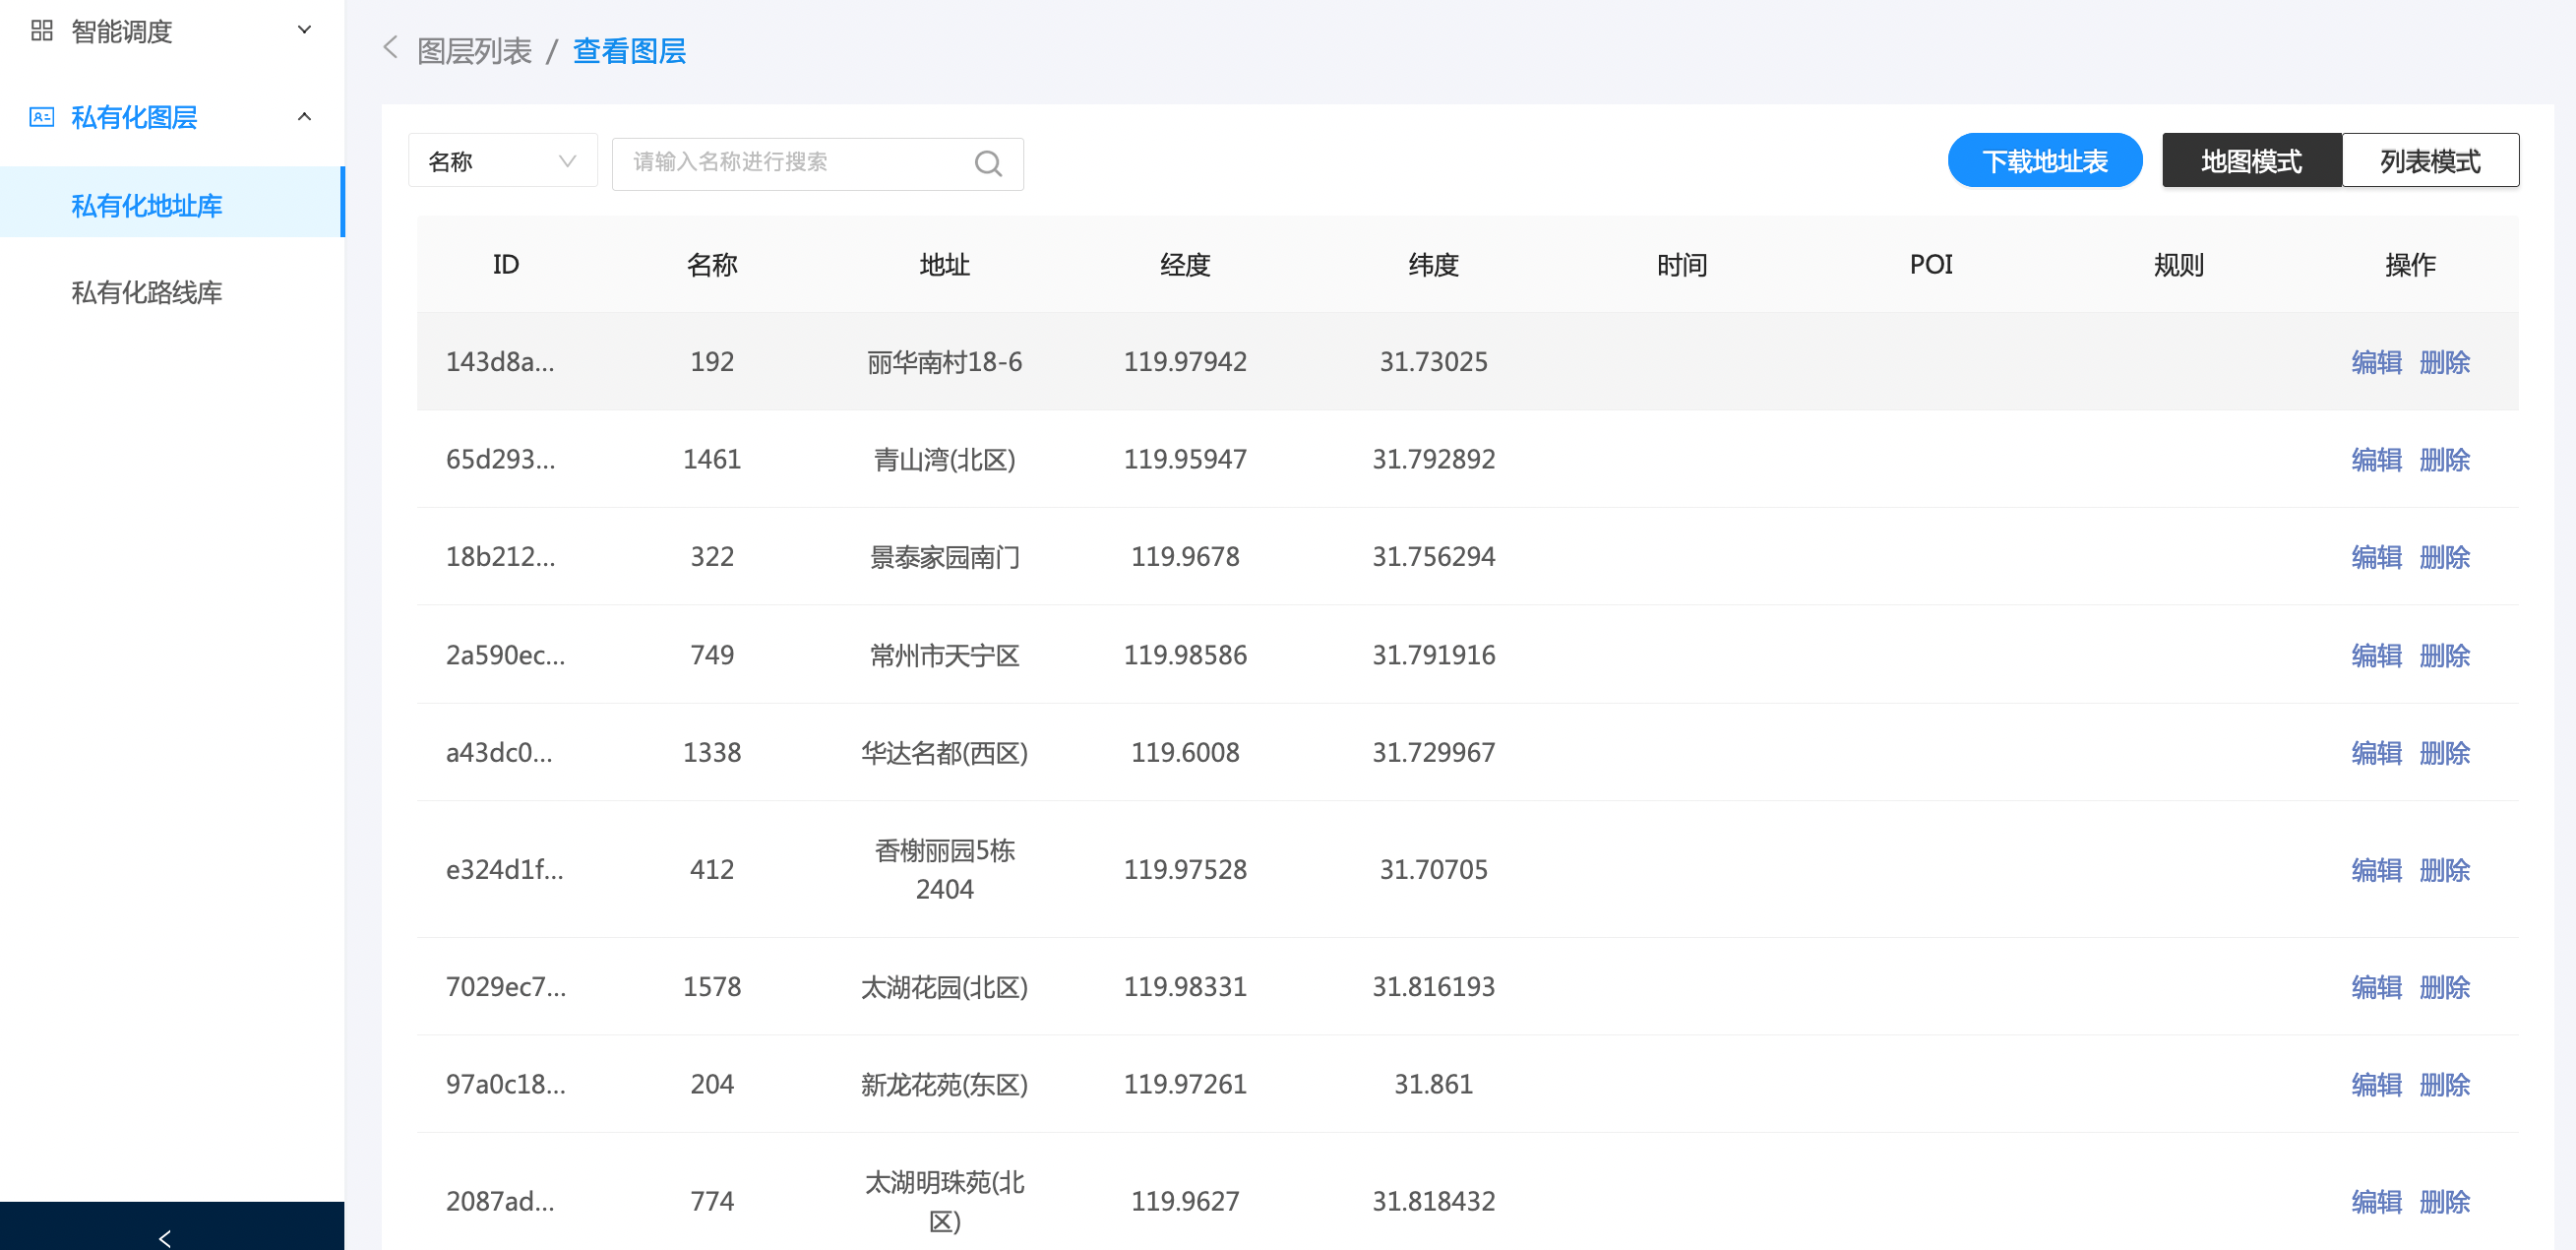This screenshot has width=2576, height=1250.
Task: Select 私有化地址库 in sidebar
Action: point(147,205)
